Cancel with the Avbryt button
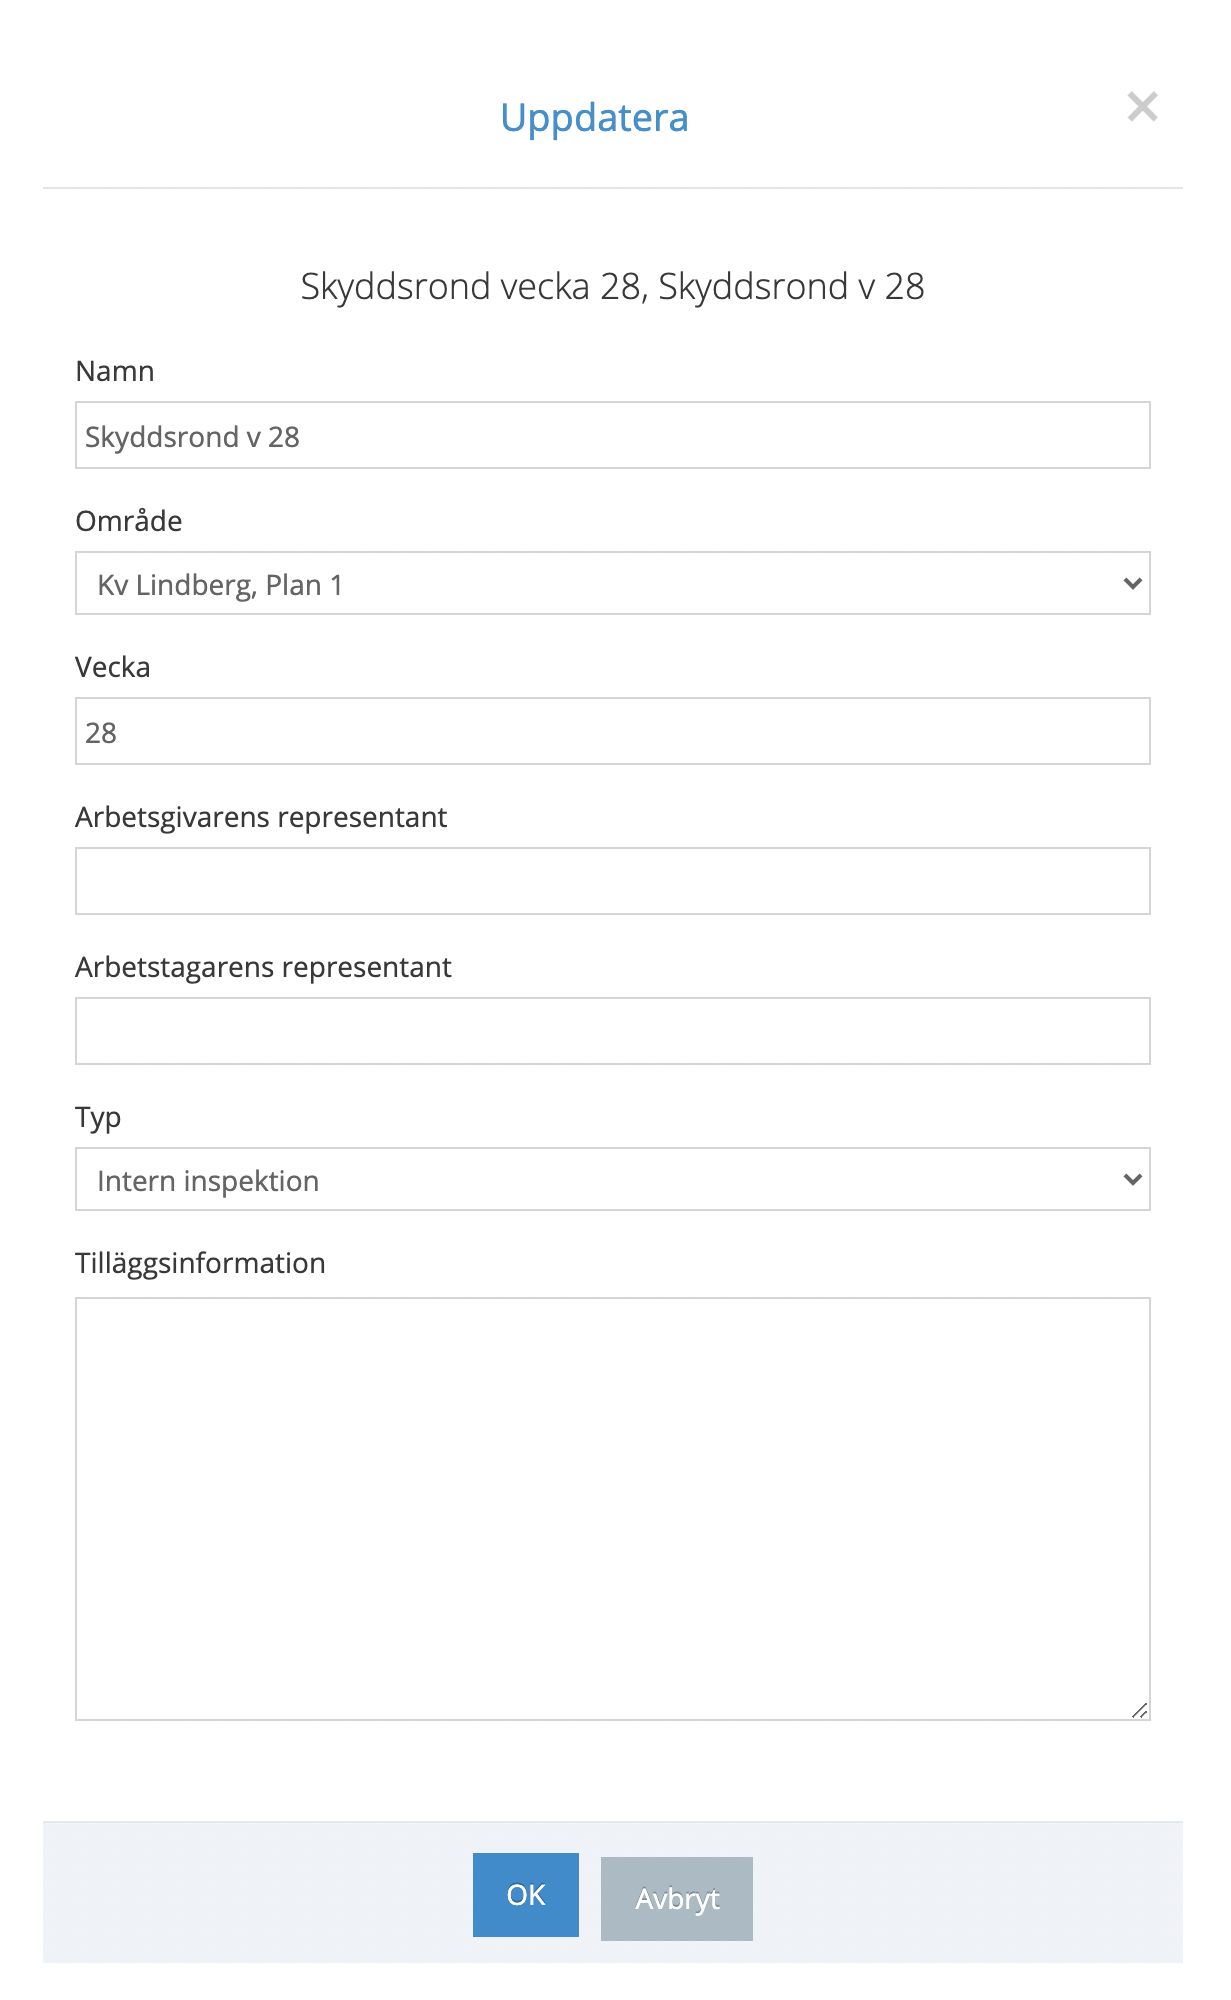 point(677,1899)
